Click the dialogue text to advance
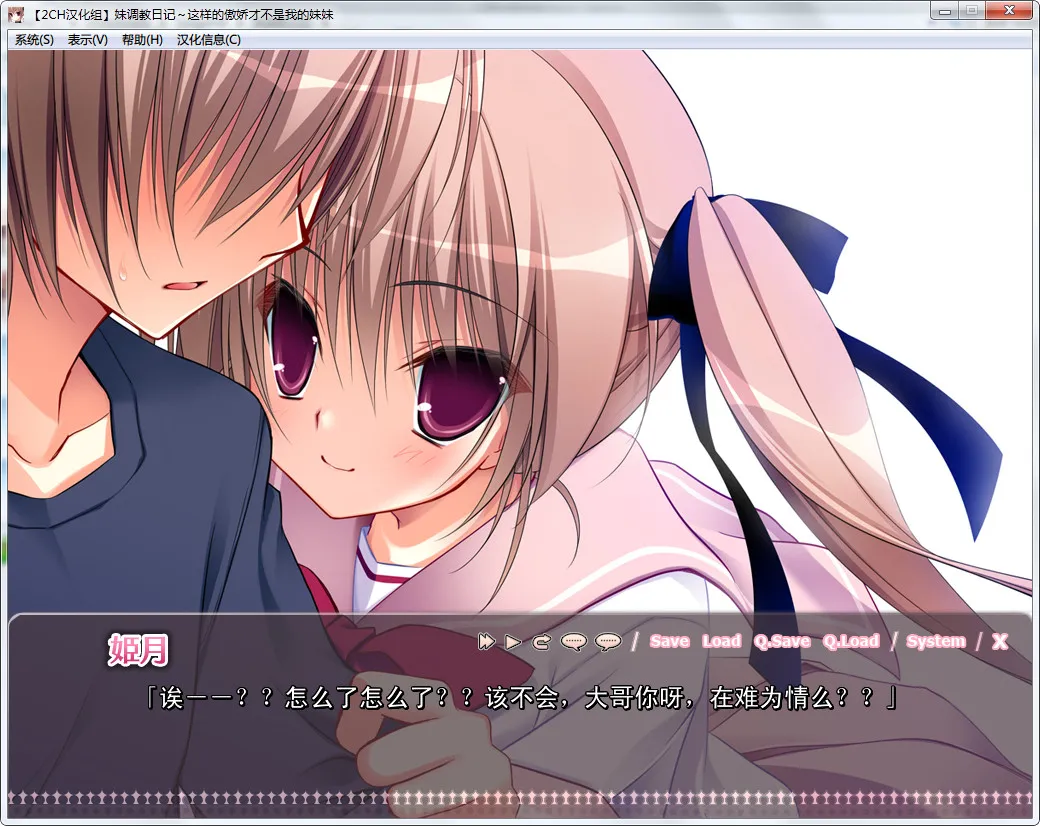Image resolution: width=1040 pixels, height=826 pixels. point(520,698)
